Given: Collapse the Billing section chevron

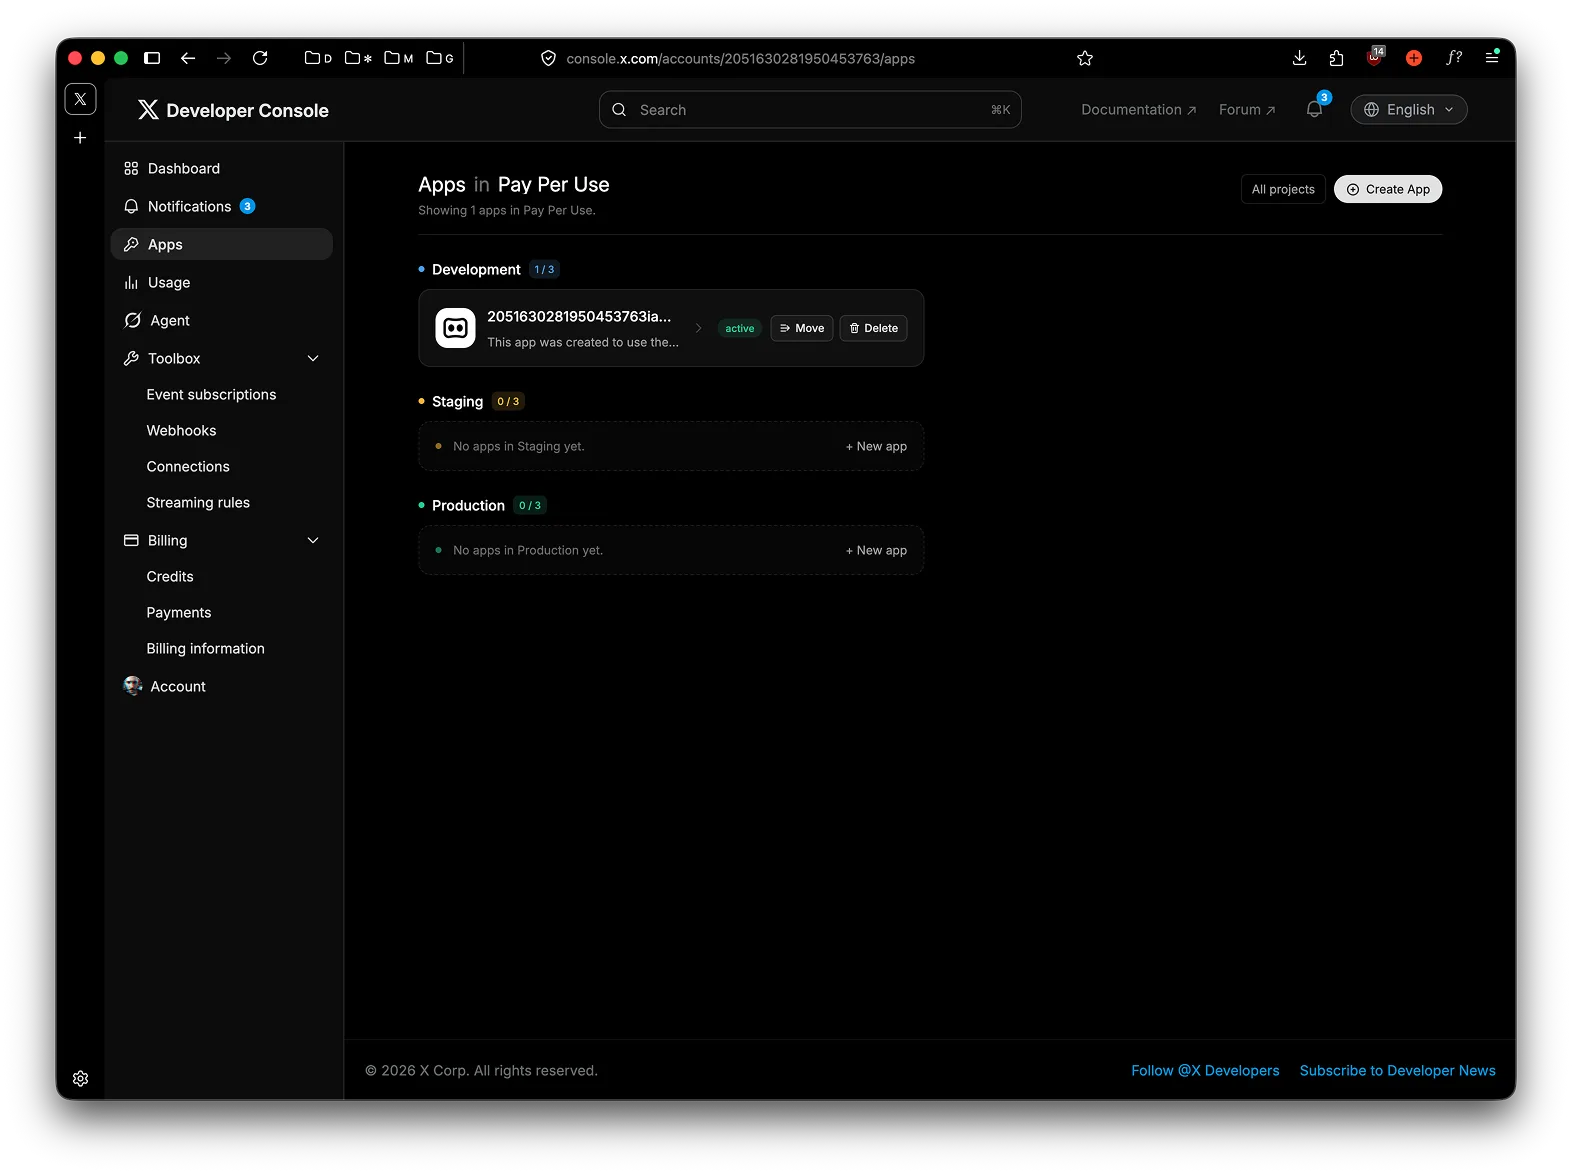Looking at the screenshot, I should click(313, 540).
